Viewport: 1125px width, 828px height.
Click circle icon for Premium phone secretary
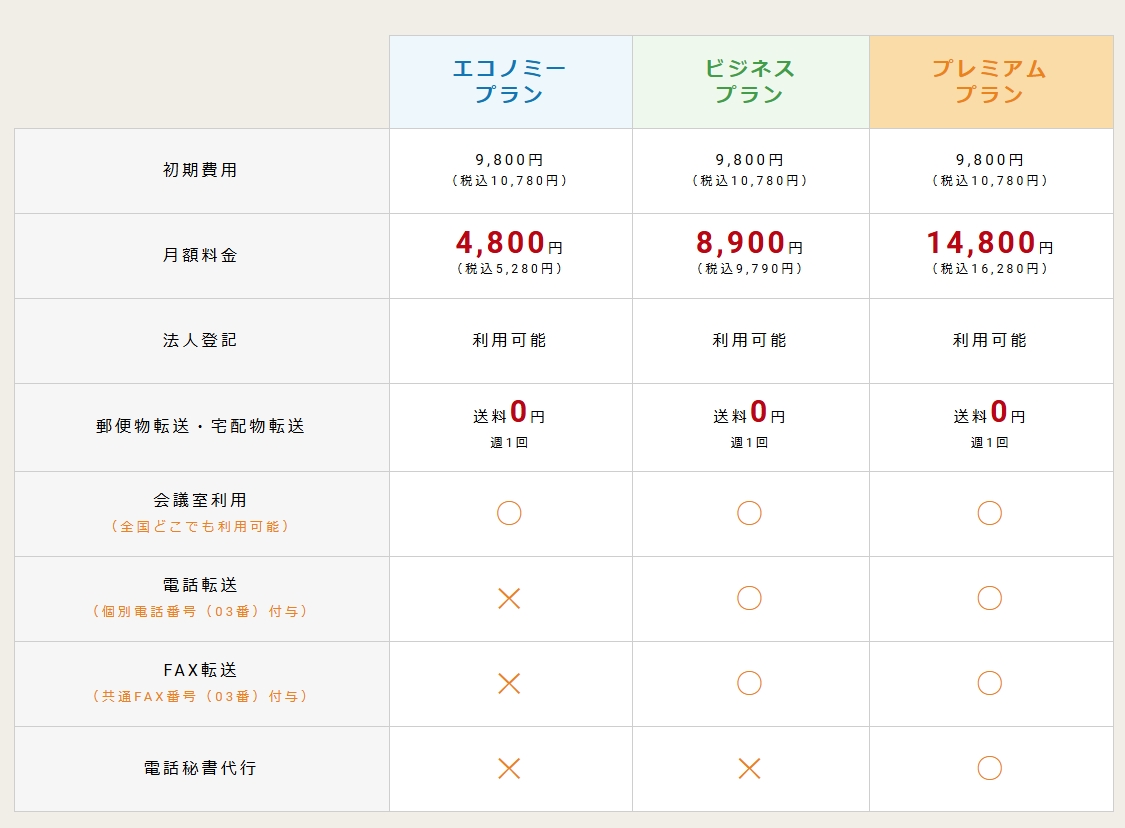click(x=990, y=768)
